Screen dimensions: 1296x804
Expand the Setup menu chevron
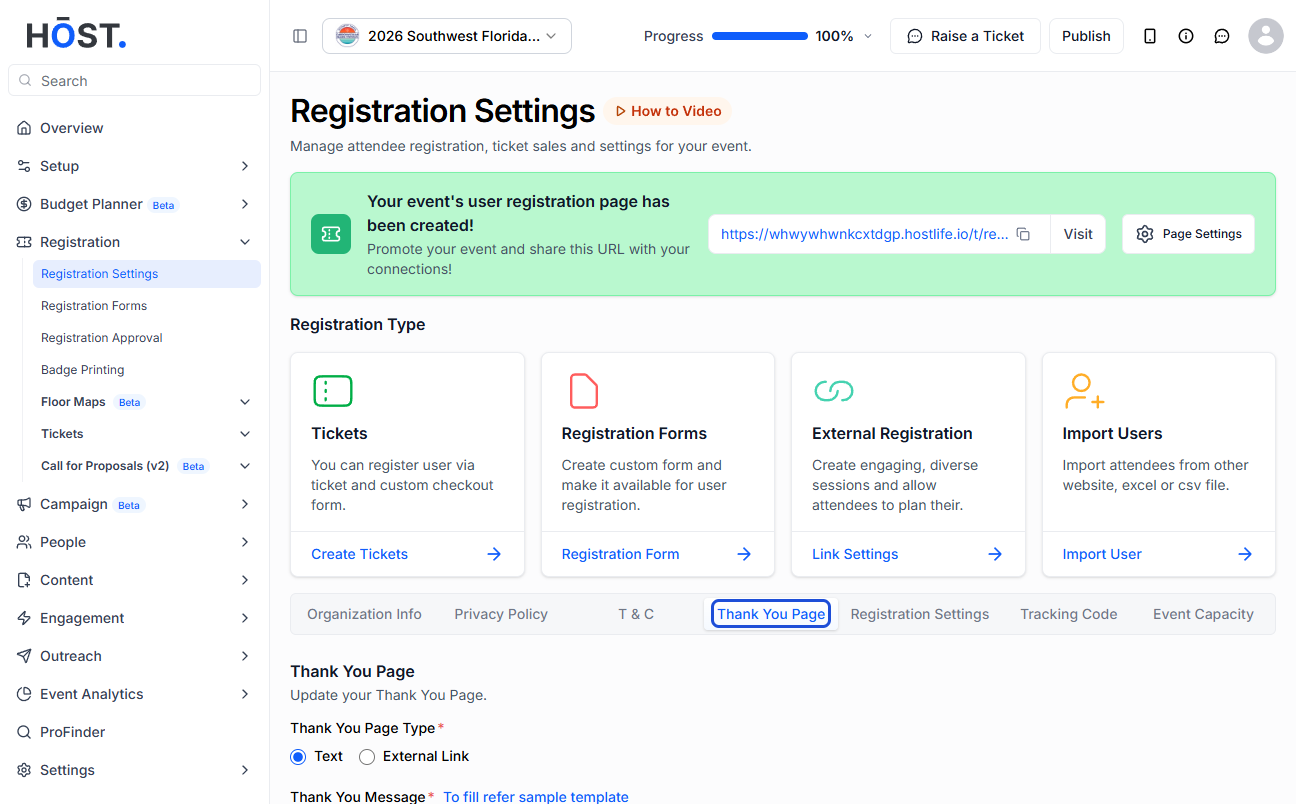tap(245, 166)
